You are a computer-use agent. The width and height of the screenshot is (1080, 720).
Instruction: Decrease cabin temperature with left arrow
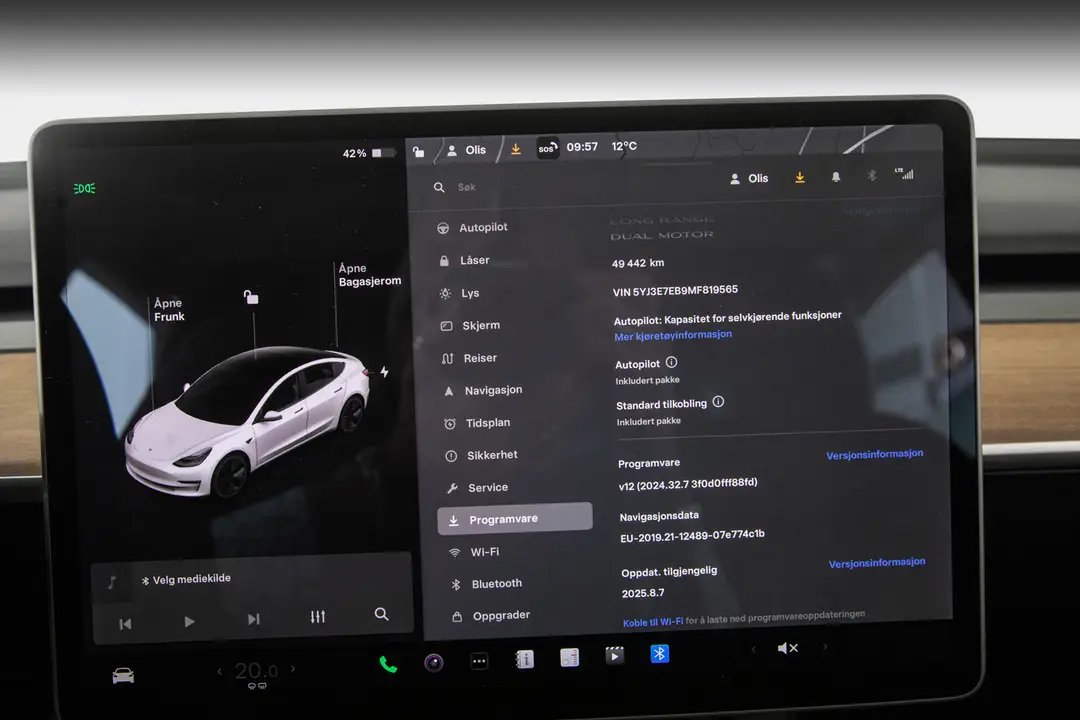pos(220,671)
